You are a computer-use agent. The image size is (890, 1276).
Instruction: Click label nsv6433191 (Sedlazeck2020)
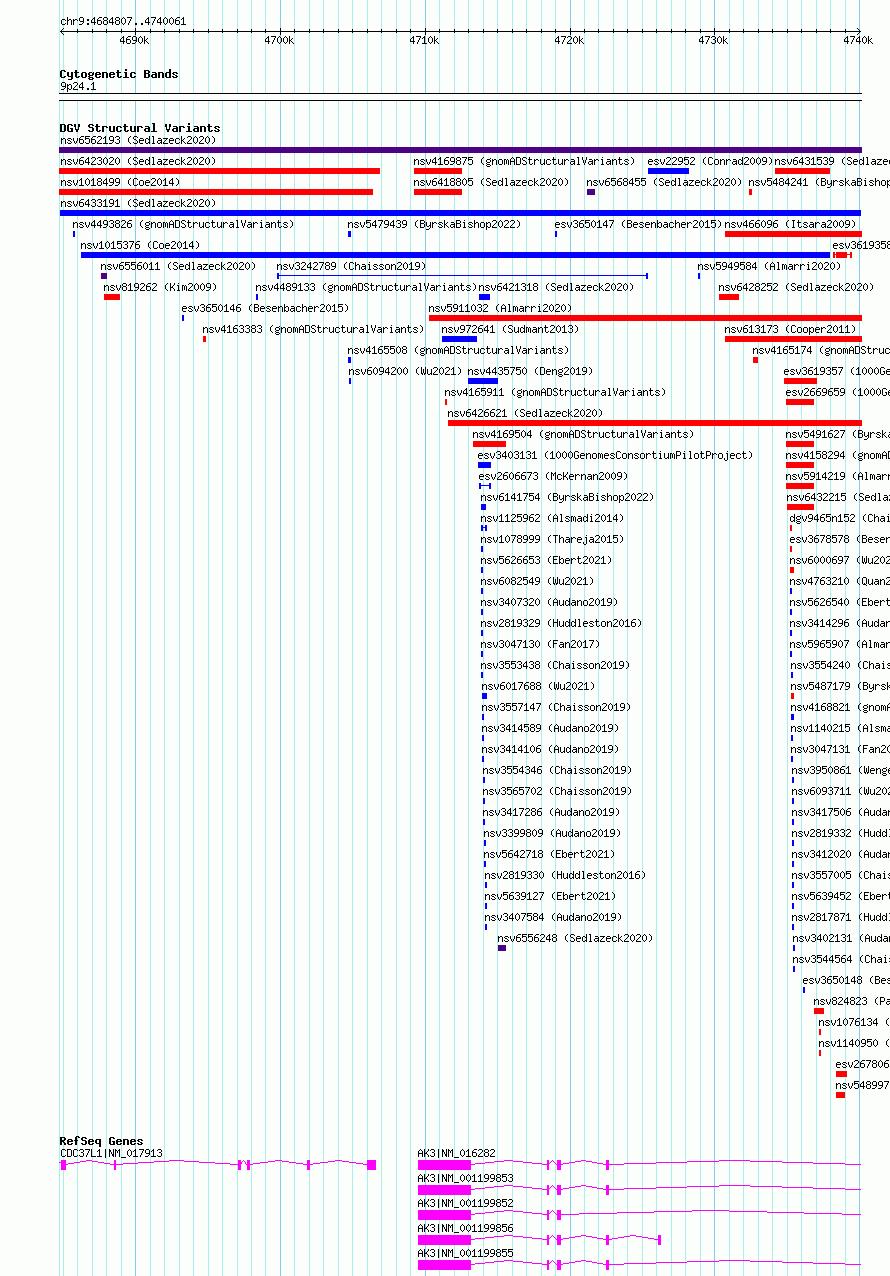[137, 203]
